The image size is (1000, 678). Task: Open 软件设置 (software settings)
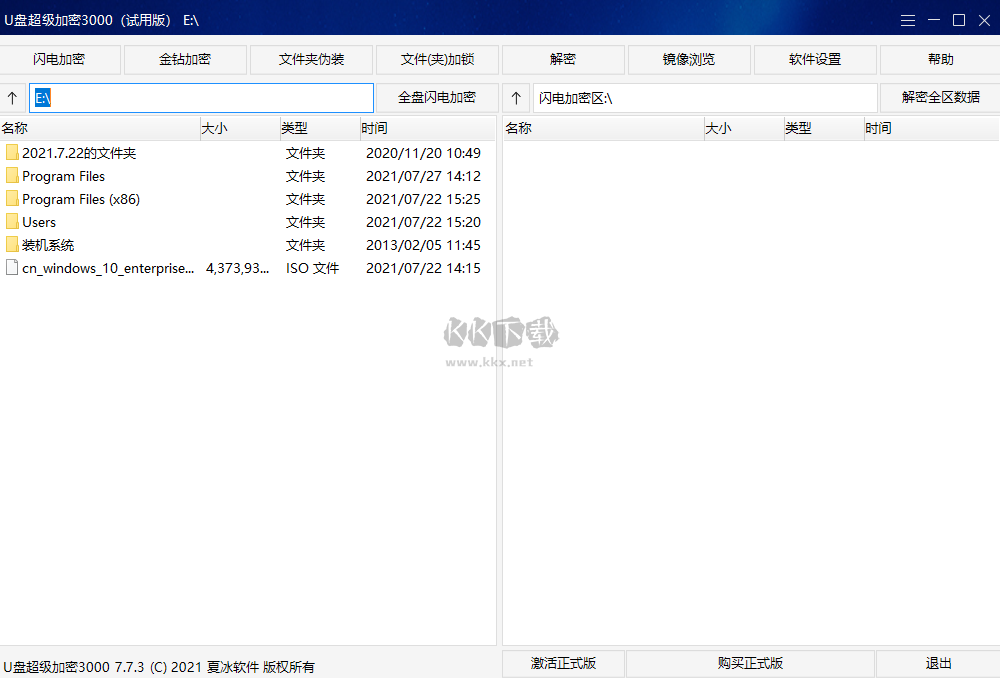click(814, 59)
